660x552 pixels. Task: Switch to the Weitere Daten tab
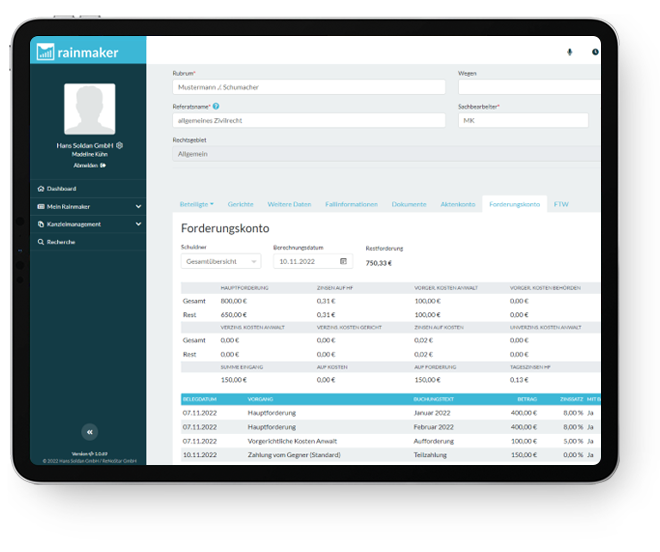pos(289,204)
